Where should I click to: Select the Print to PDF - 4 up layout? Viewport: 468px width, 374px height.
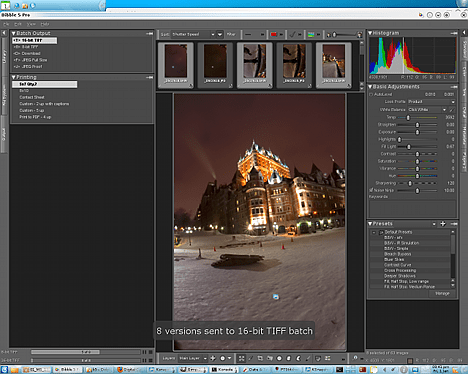click(35, 117)
